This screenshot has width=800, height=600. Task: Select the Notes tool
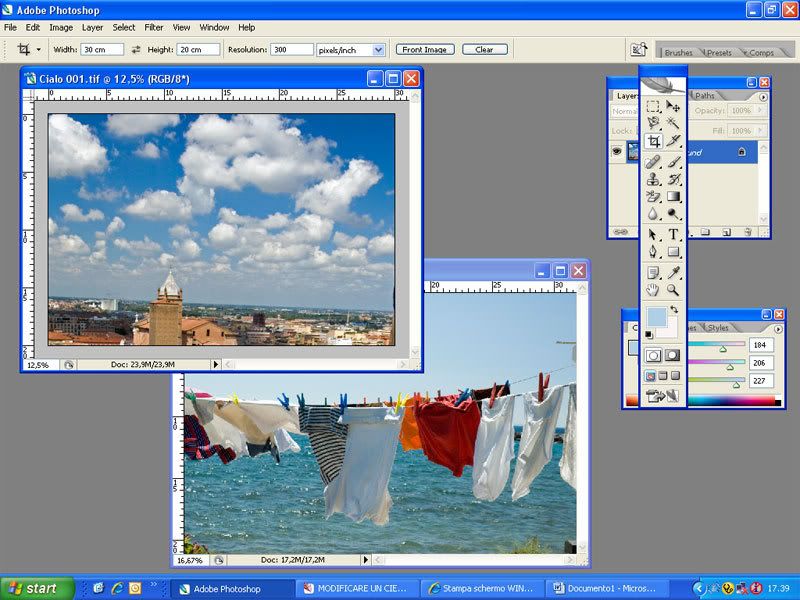click(x=653, y=273)
